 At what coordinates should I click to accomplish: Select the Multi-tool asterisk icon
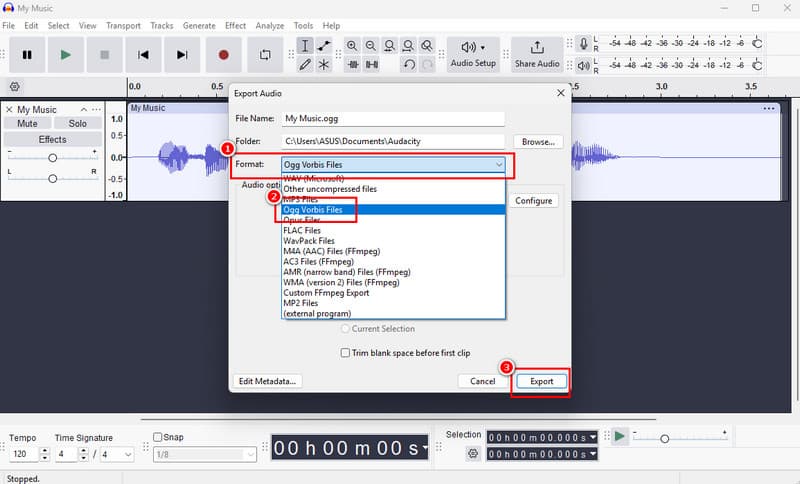click(323, 65)
